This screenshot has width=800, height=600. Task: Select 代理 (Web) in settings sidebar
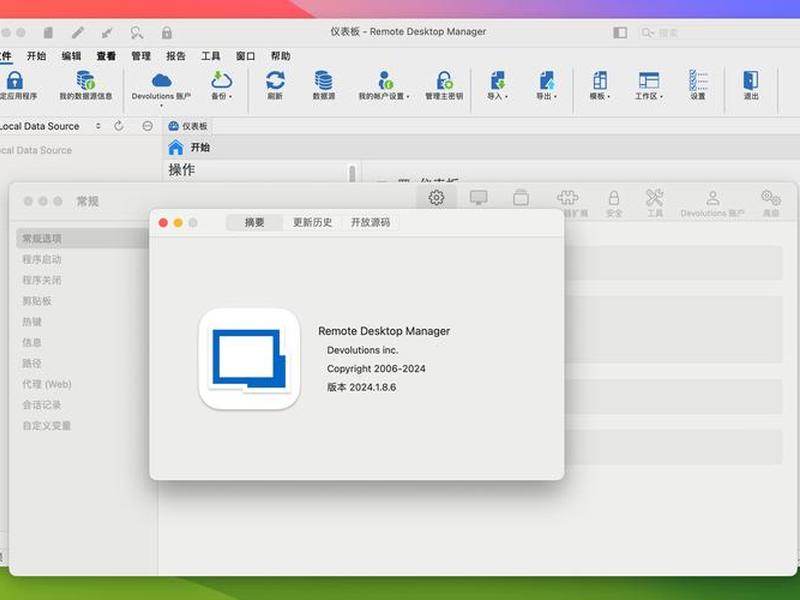coord(46,384)
